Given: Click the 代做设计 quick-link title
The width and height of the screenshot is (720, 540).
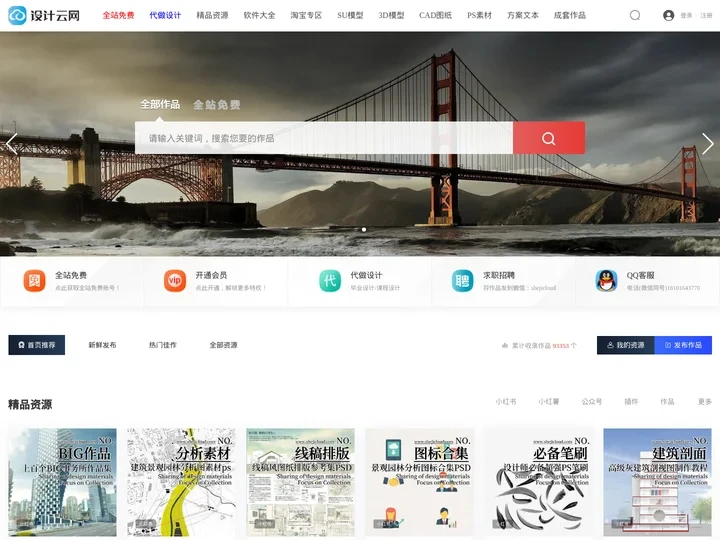Looking at the screenshot, I should pos(366,275).
